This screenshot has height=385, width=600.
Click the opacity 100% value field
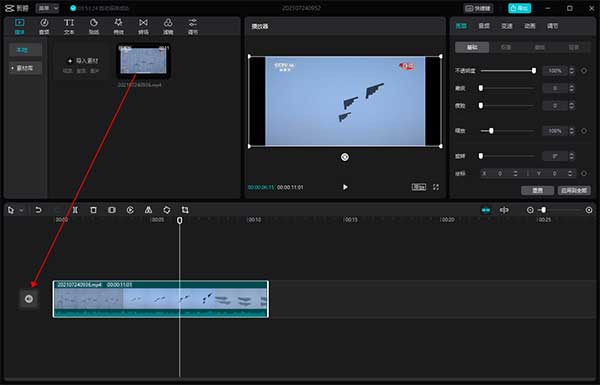(x=555, y=71)
